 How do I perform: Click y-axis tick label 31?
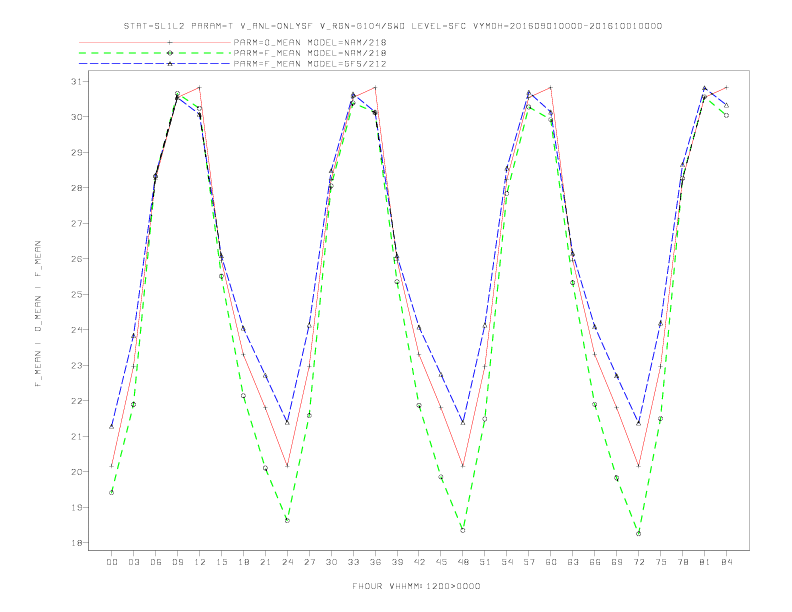77,81
